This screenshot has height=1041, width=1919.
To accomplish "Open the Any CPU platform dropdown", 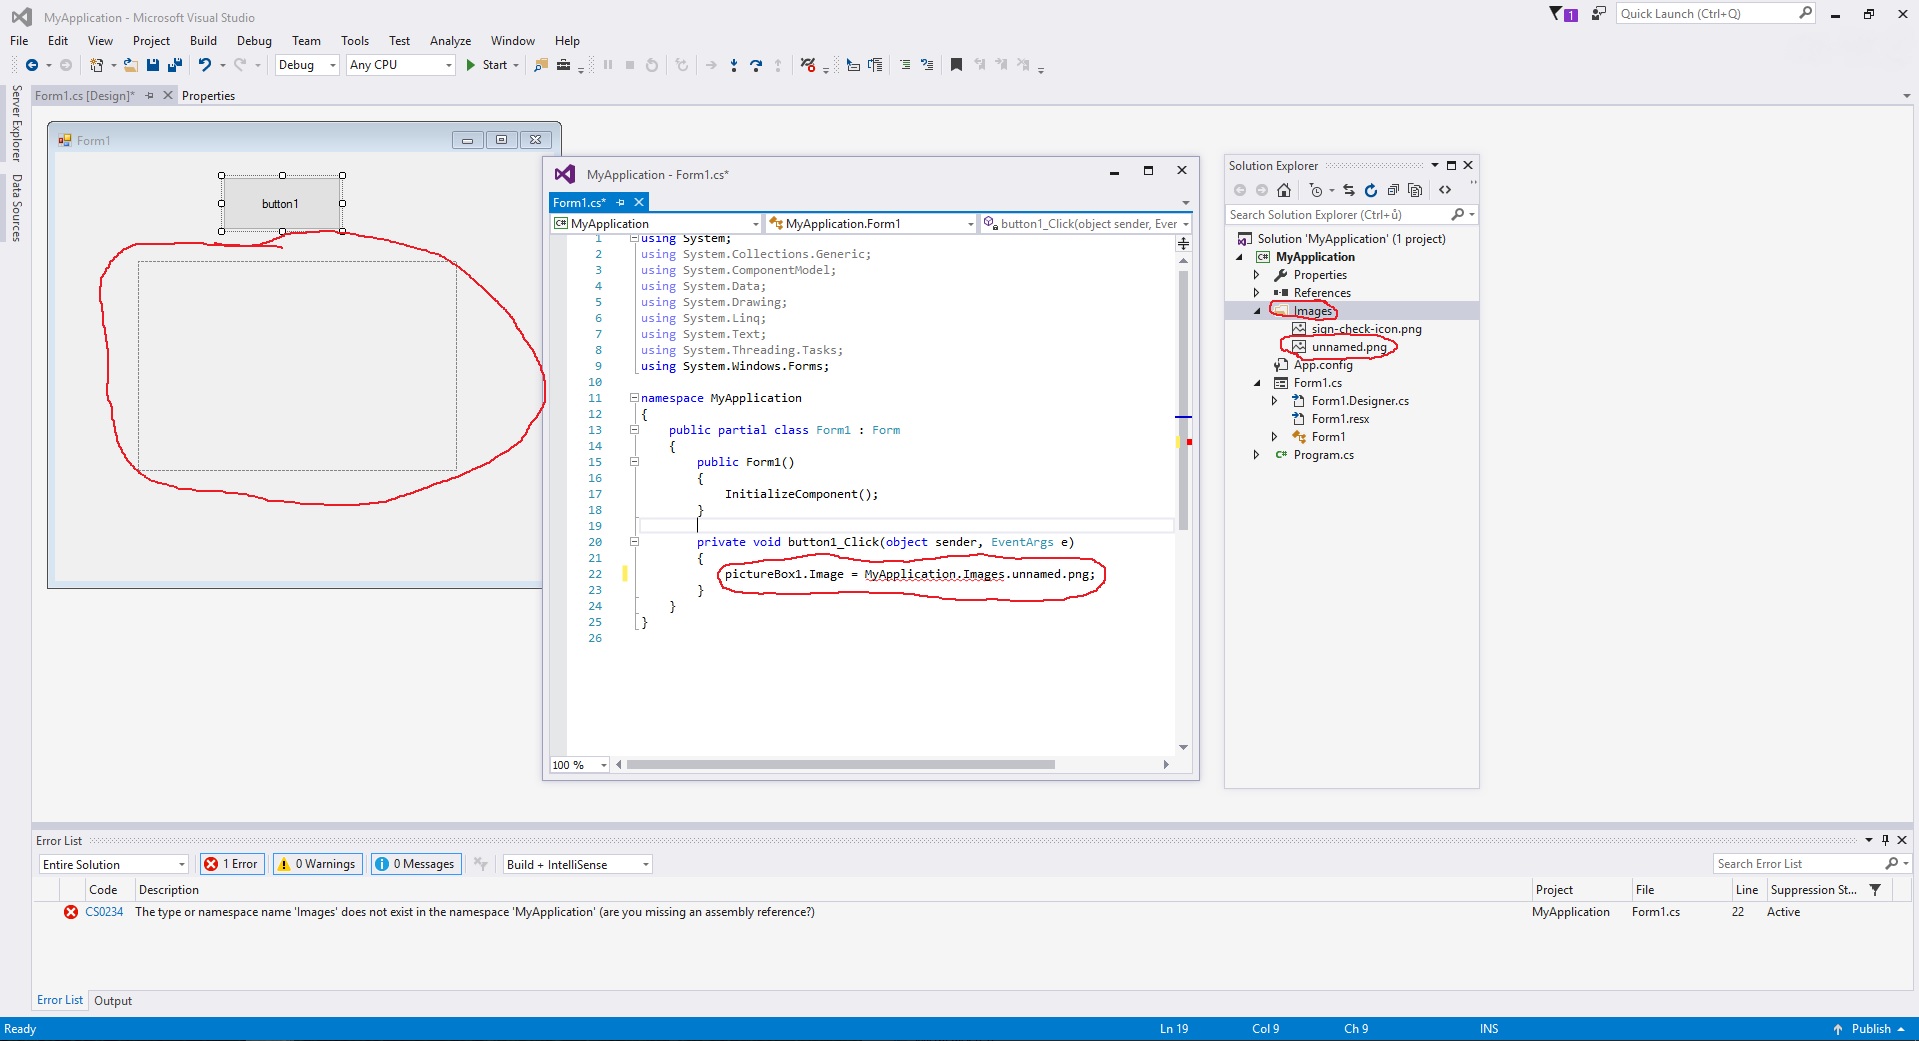I will 400,65.
